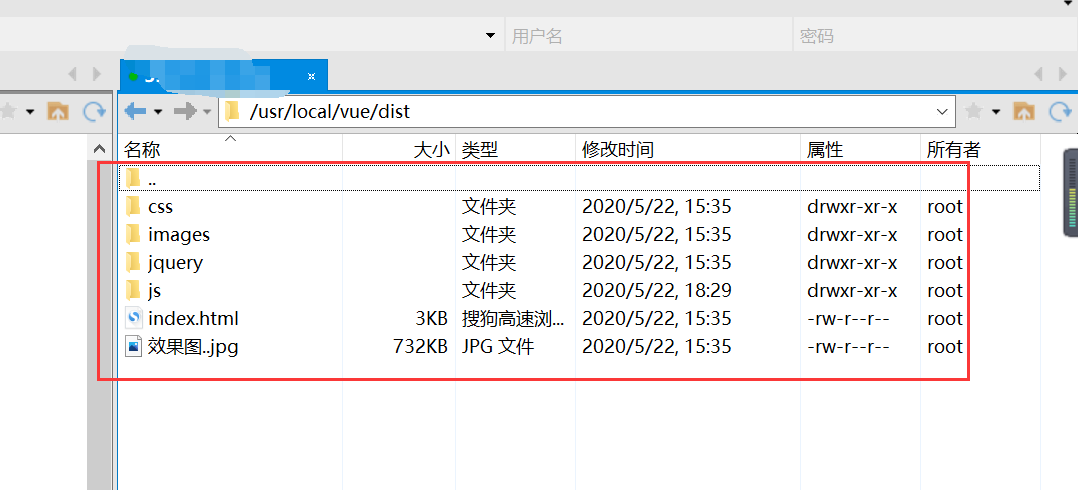Select the jquery folder
The image size is (1078, 490).
580,263
